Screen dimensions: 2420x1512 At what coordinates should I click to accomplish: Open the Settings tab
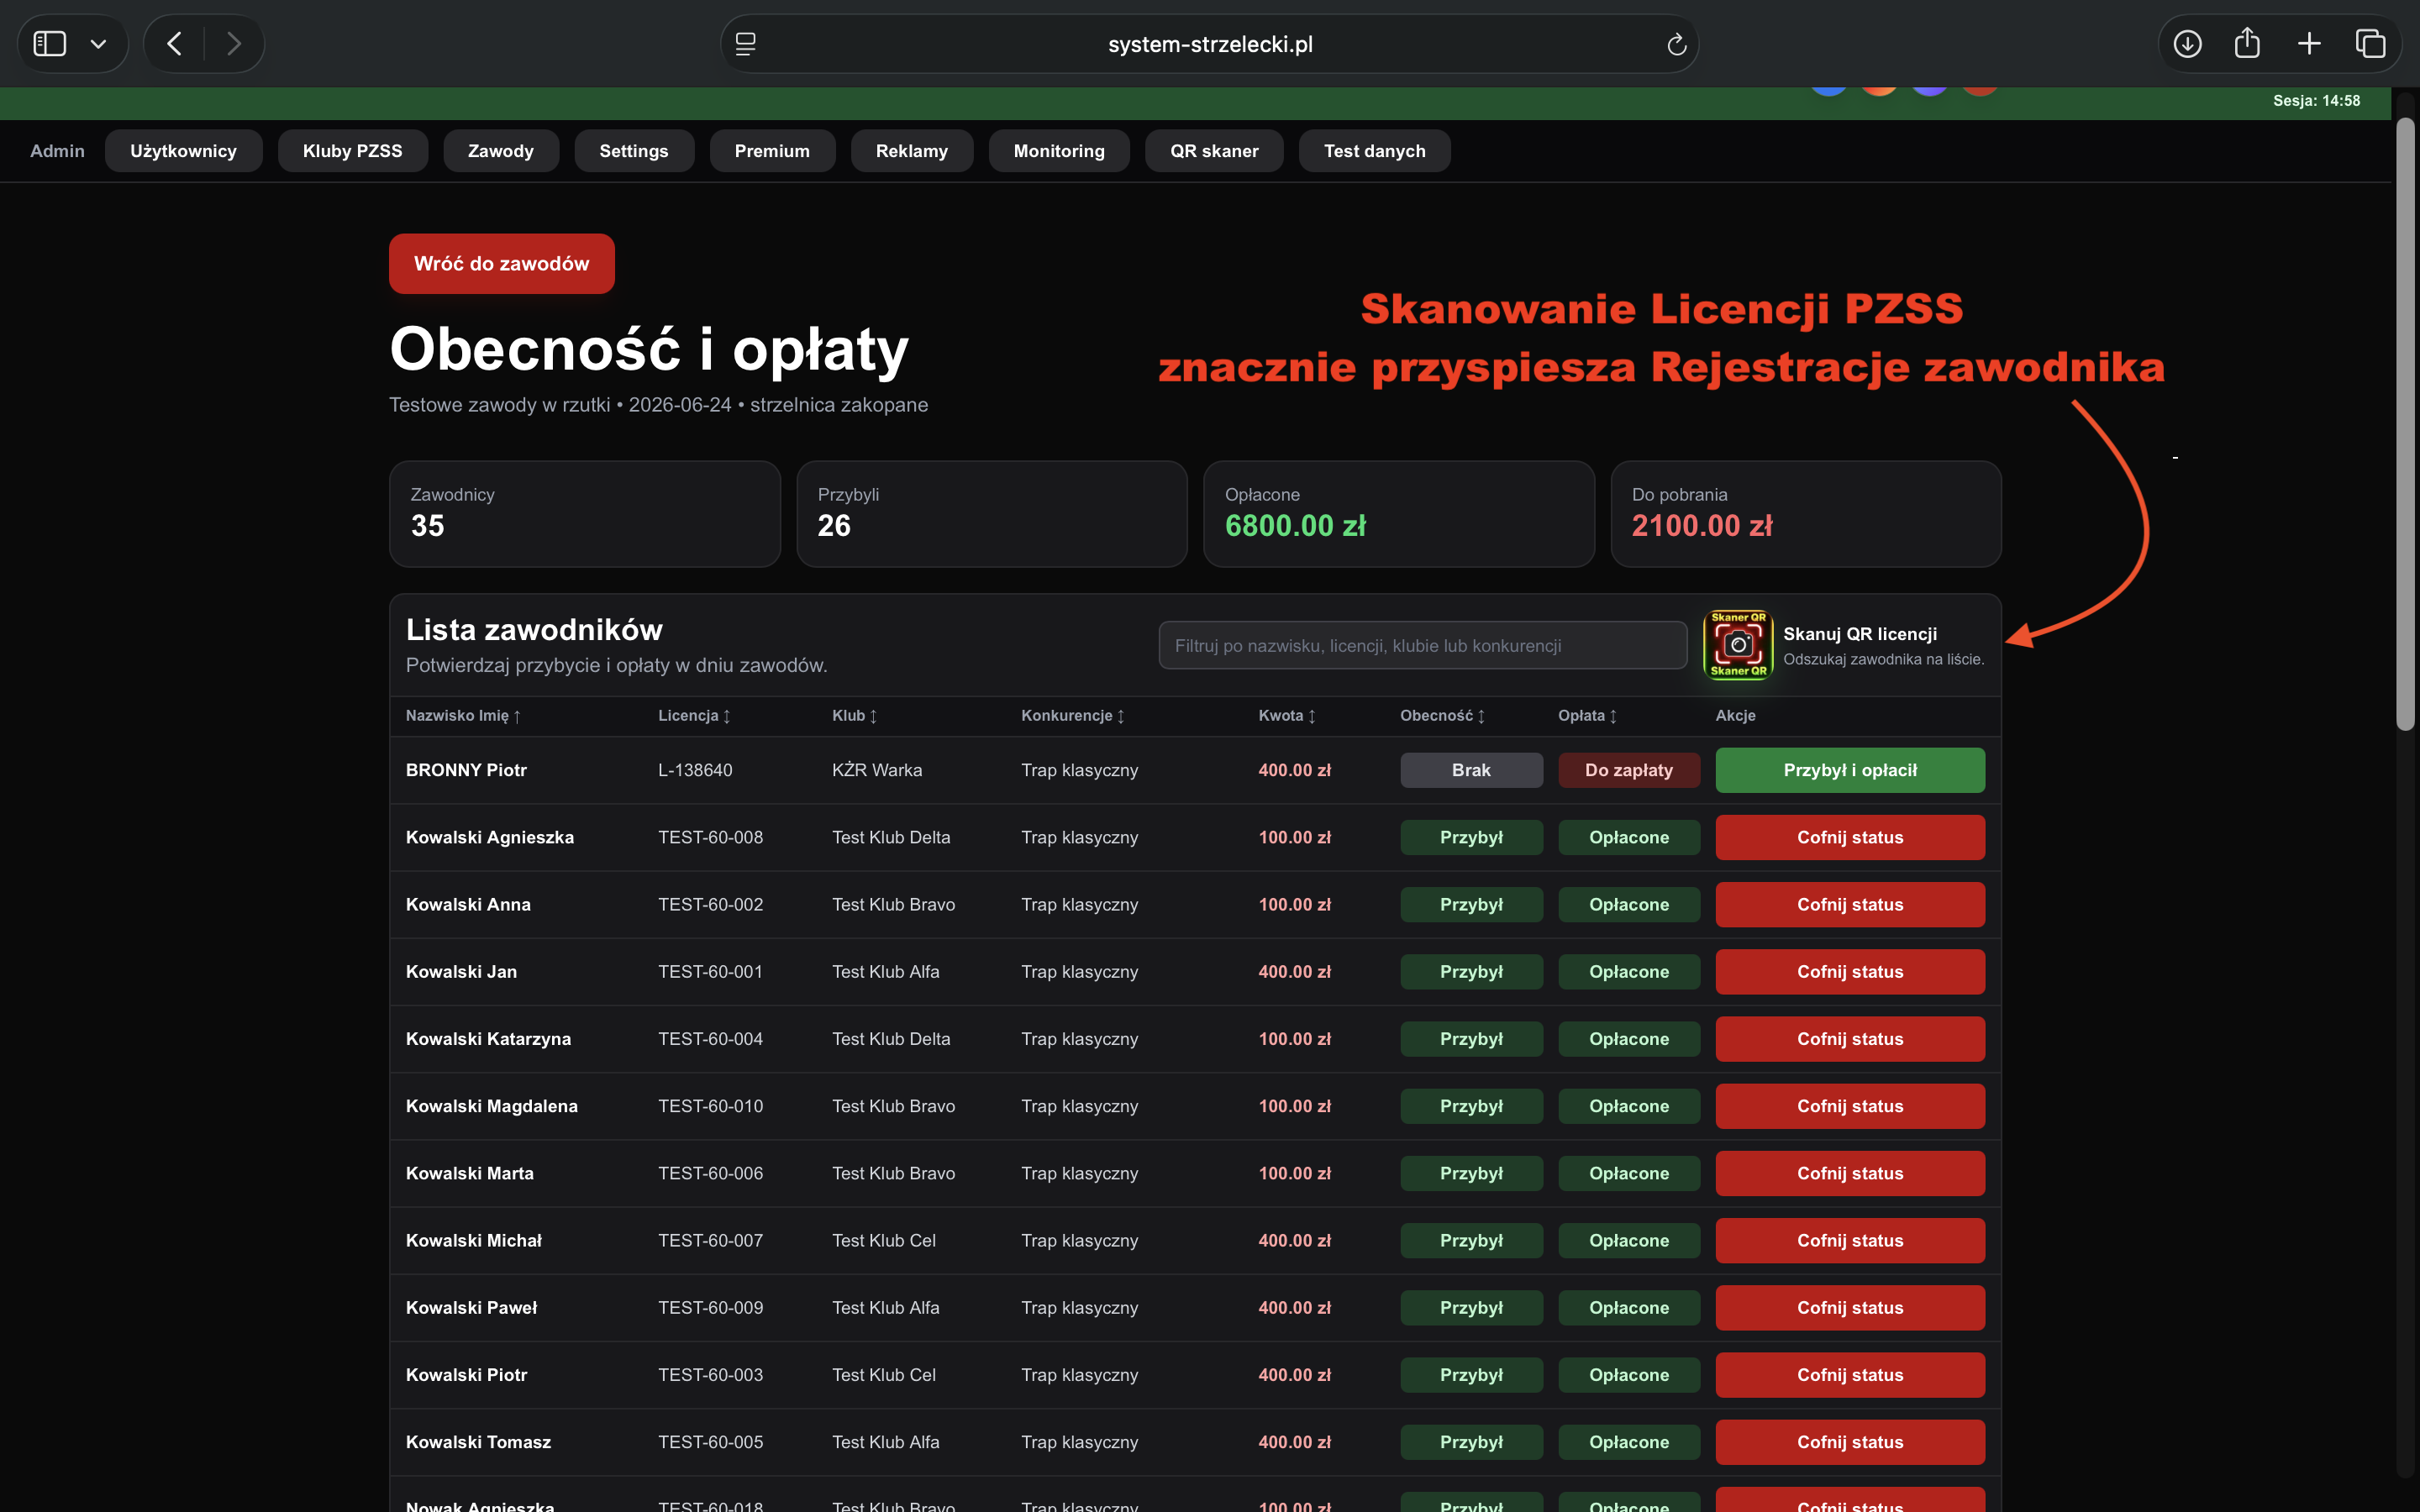633,151
